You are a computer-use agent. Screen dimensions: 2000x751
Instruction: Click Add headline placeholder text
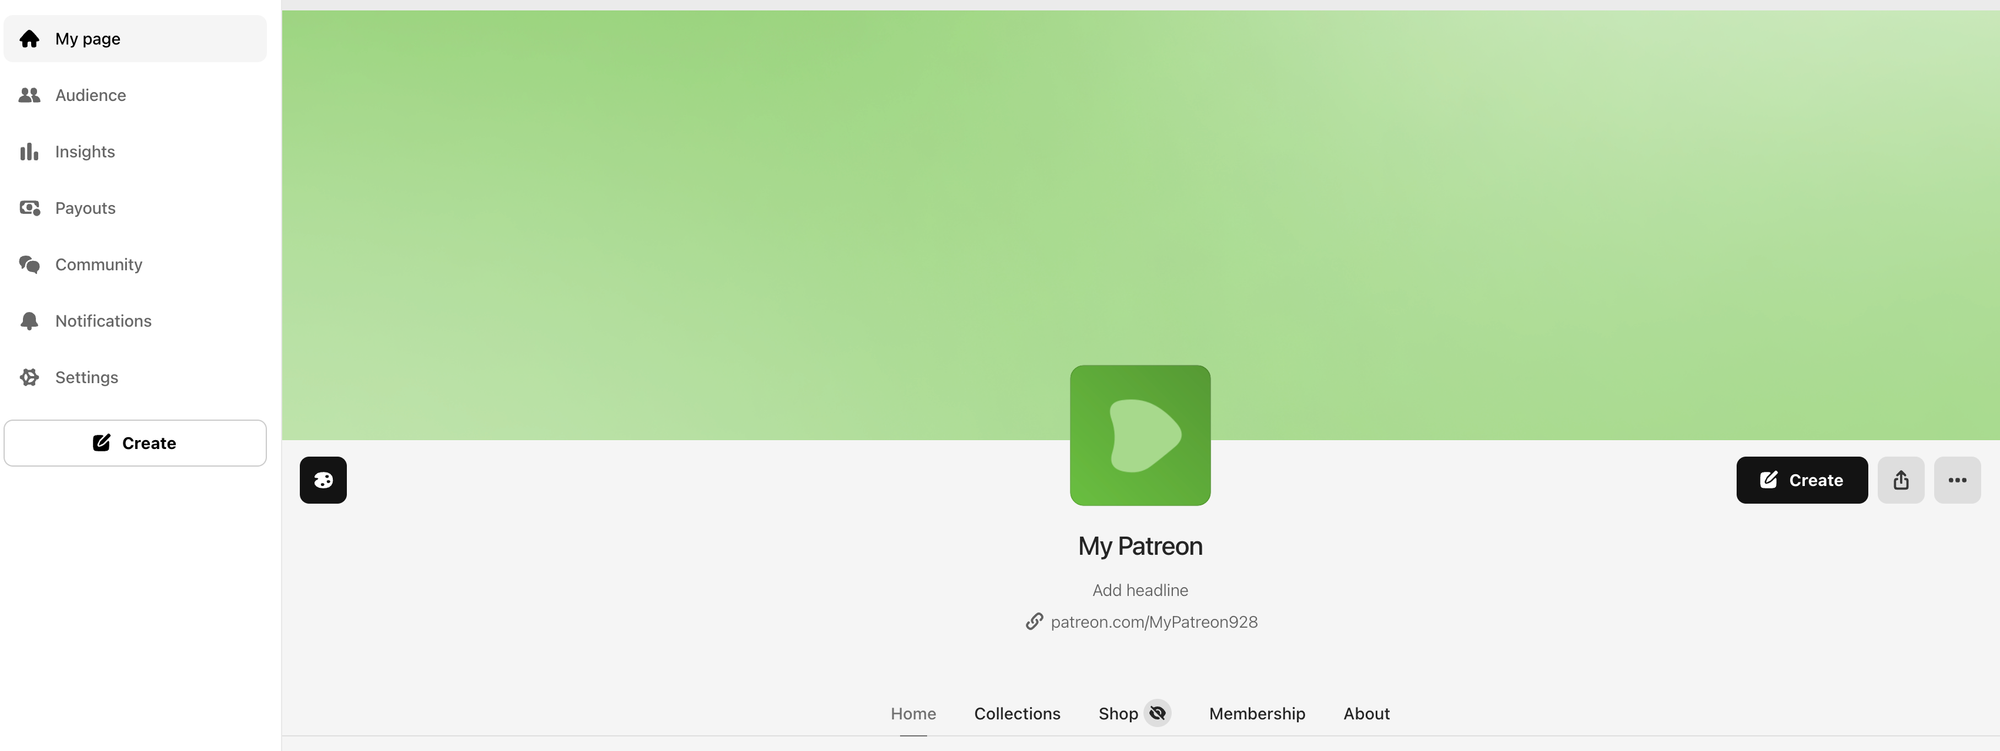coord(1140,590)
